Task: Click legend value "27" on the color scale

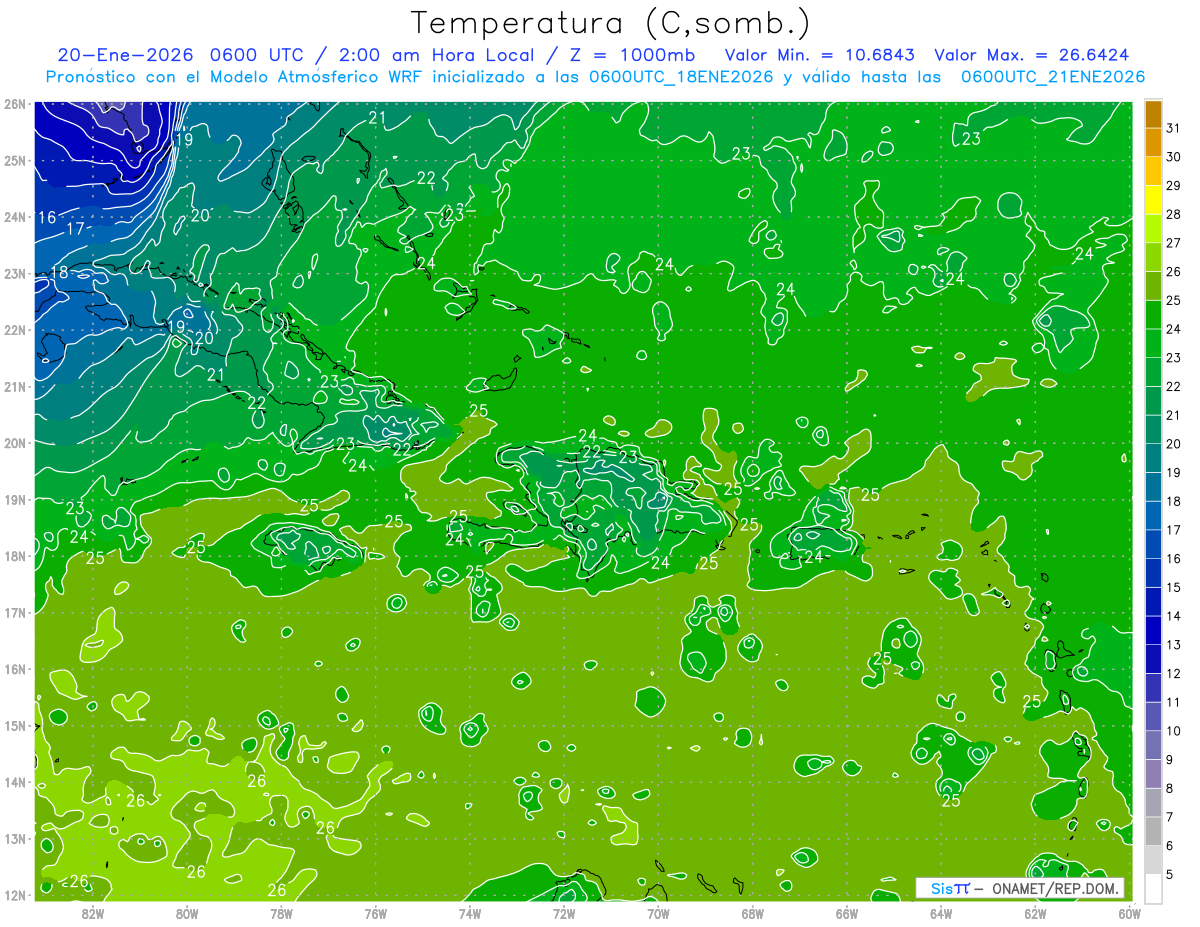Action: (x=1174, y=242)
